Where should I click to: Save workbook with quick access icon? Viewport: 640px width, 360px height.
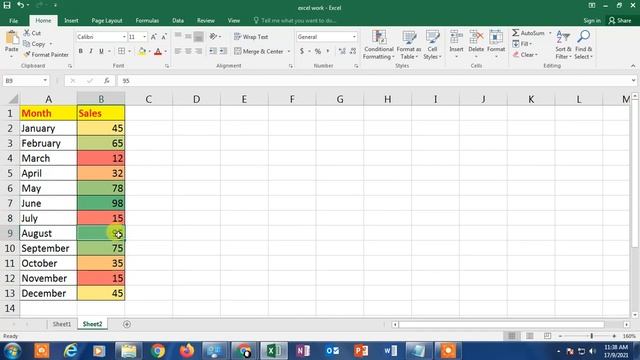point(7,5)
